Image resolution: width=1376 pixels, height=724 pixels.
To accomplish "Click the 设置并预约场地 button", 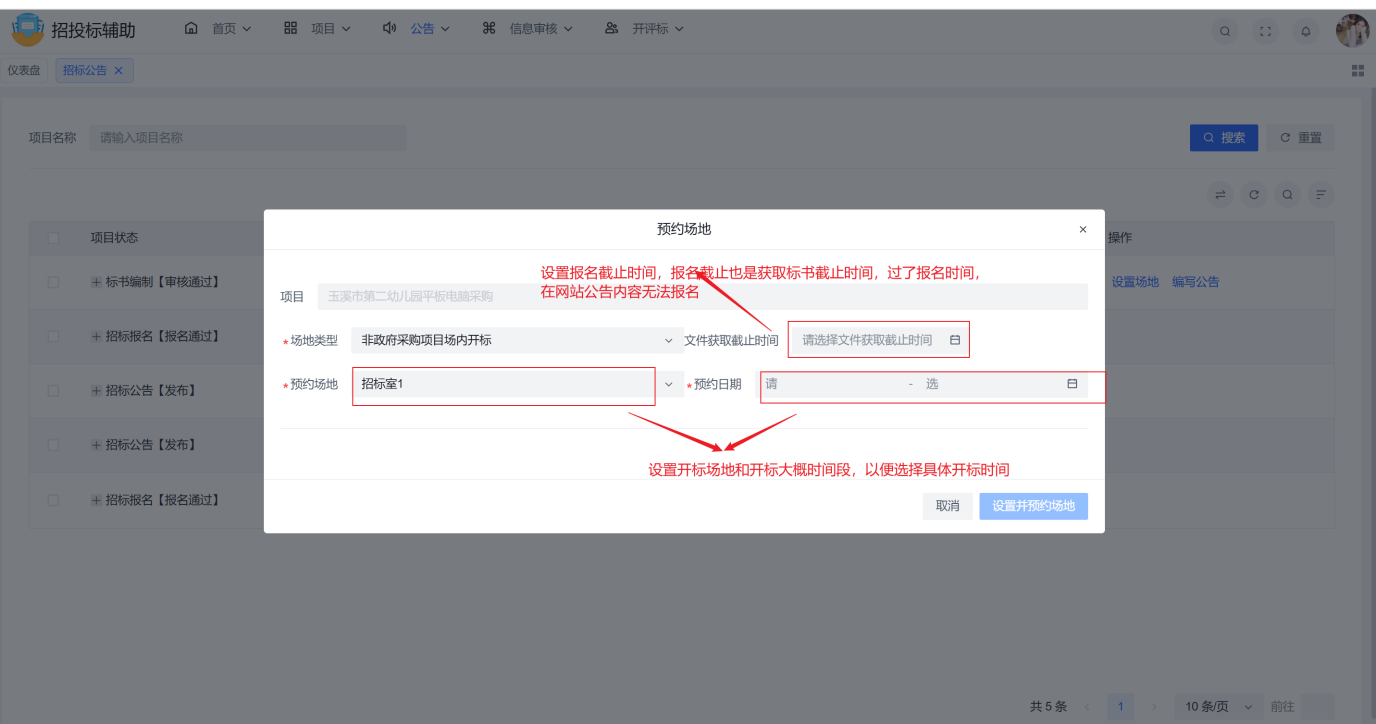I will tap(1033, 506).
